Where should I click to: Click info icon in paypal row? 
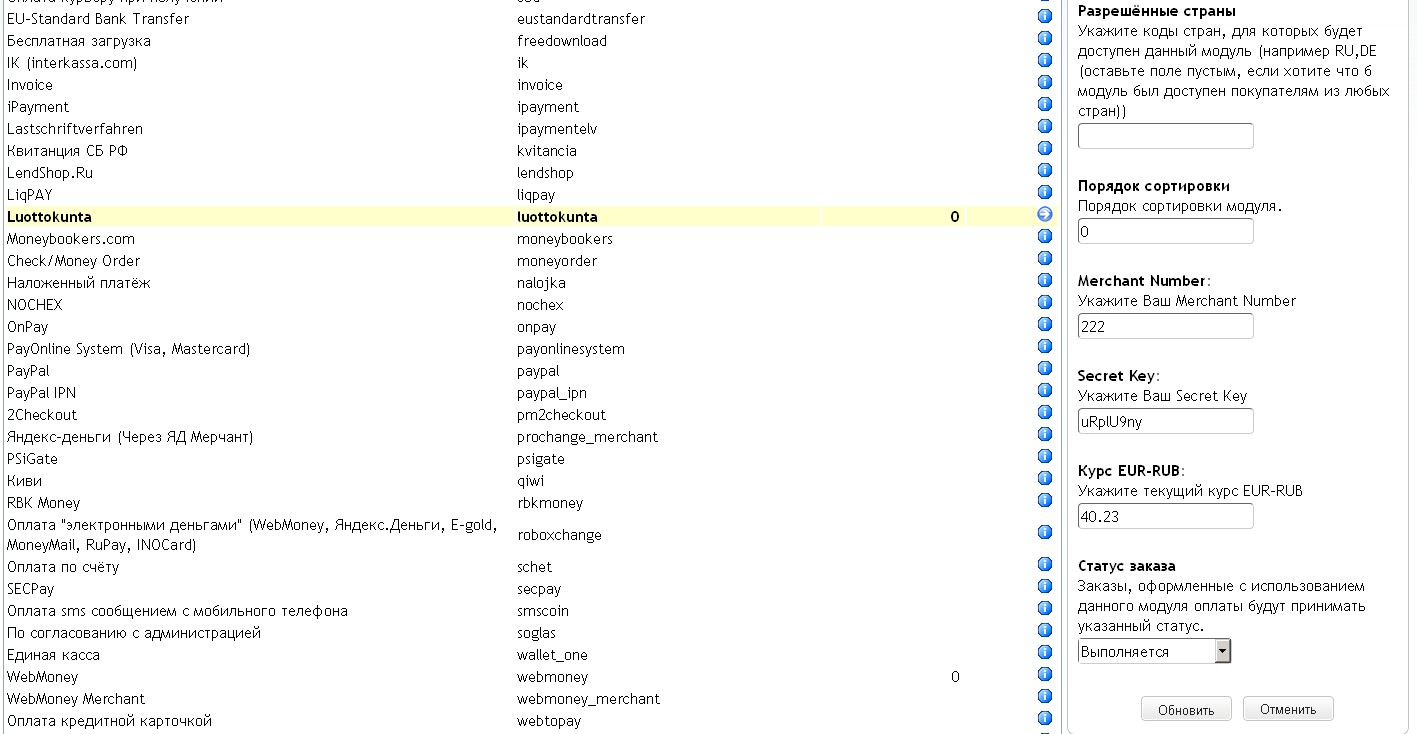1045,368
